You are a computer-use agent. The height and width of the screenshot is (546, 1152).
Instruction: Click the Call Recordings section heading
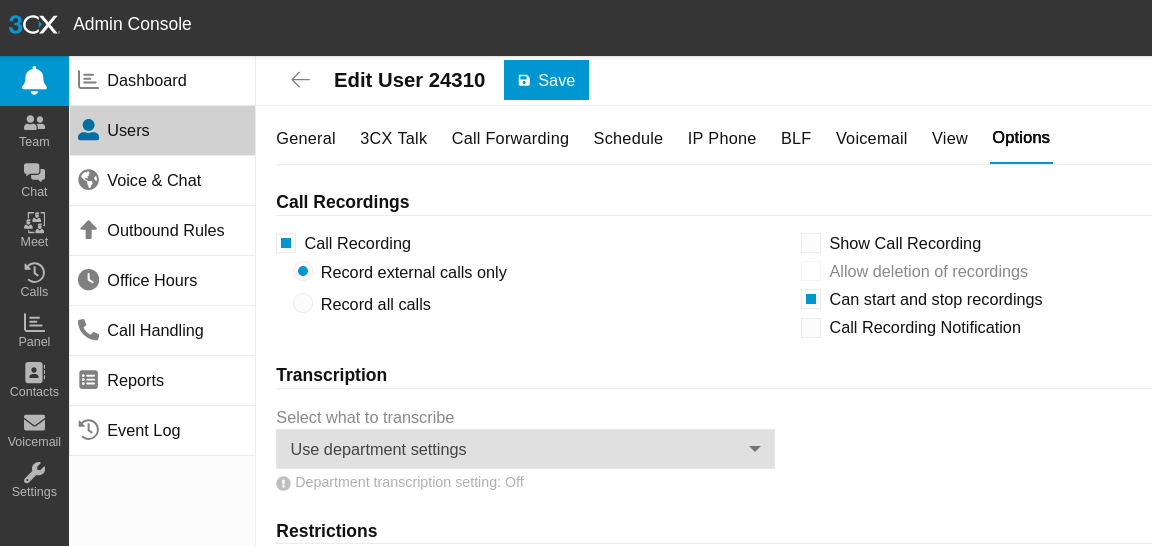point(342,202)
